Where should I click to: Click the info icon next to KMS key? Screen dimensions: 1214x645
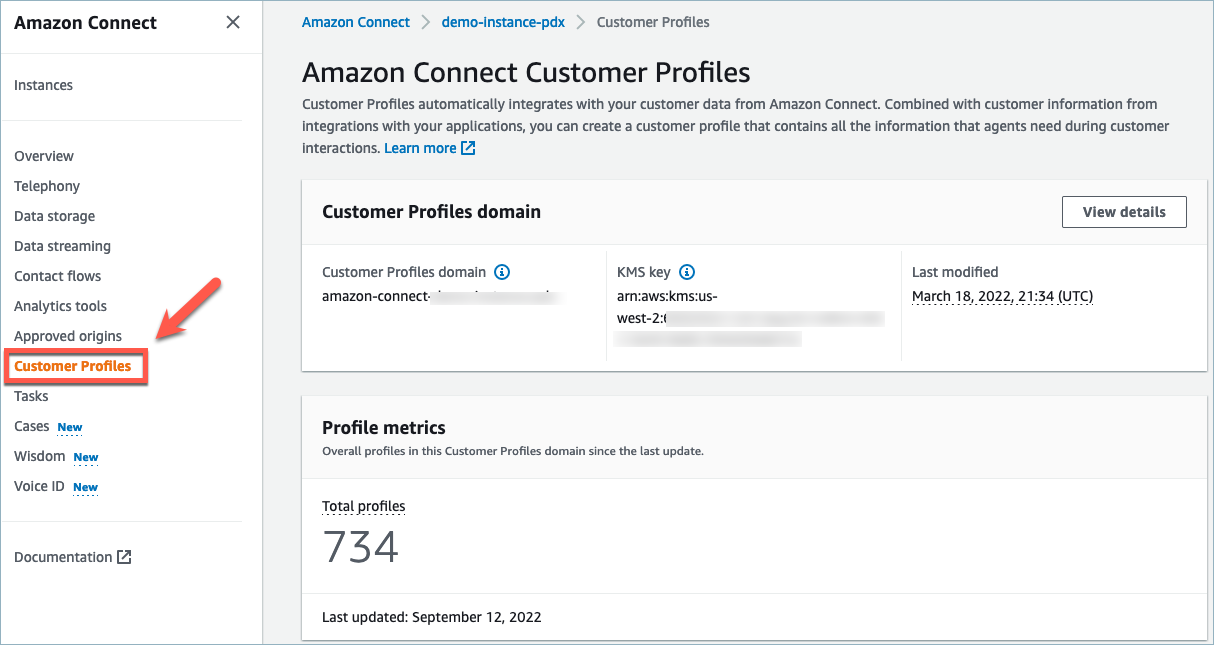pyautogui.click(x=687, y=271)
